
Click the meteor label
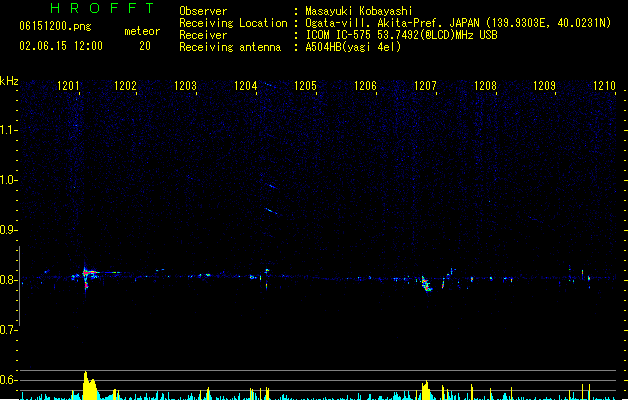coord(142,31)
